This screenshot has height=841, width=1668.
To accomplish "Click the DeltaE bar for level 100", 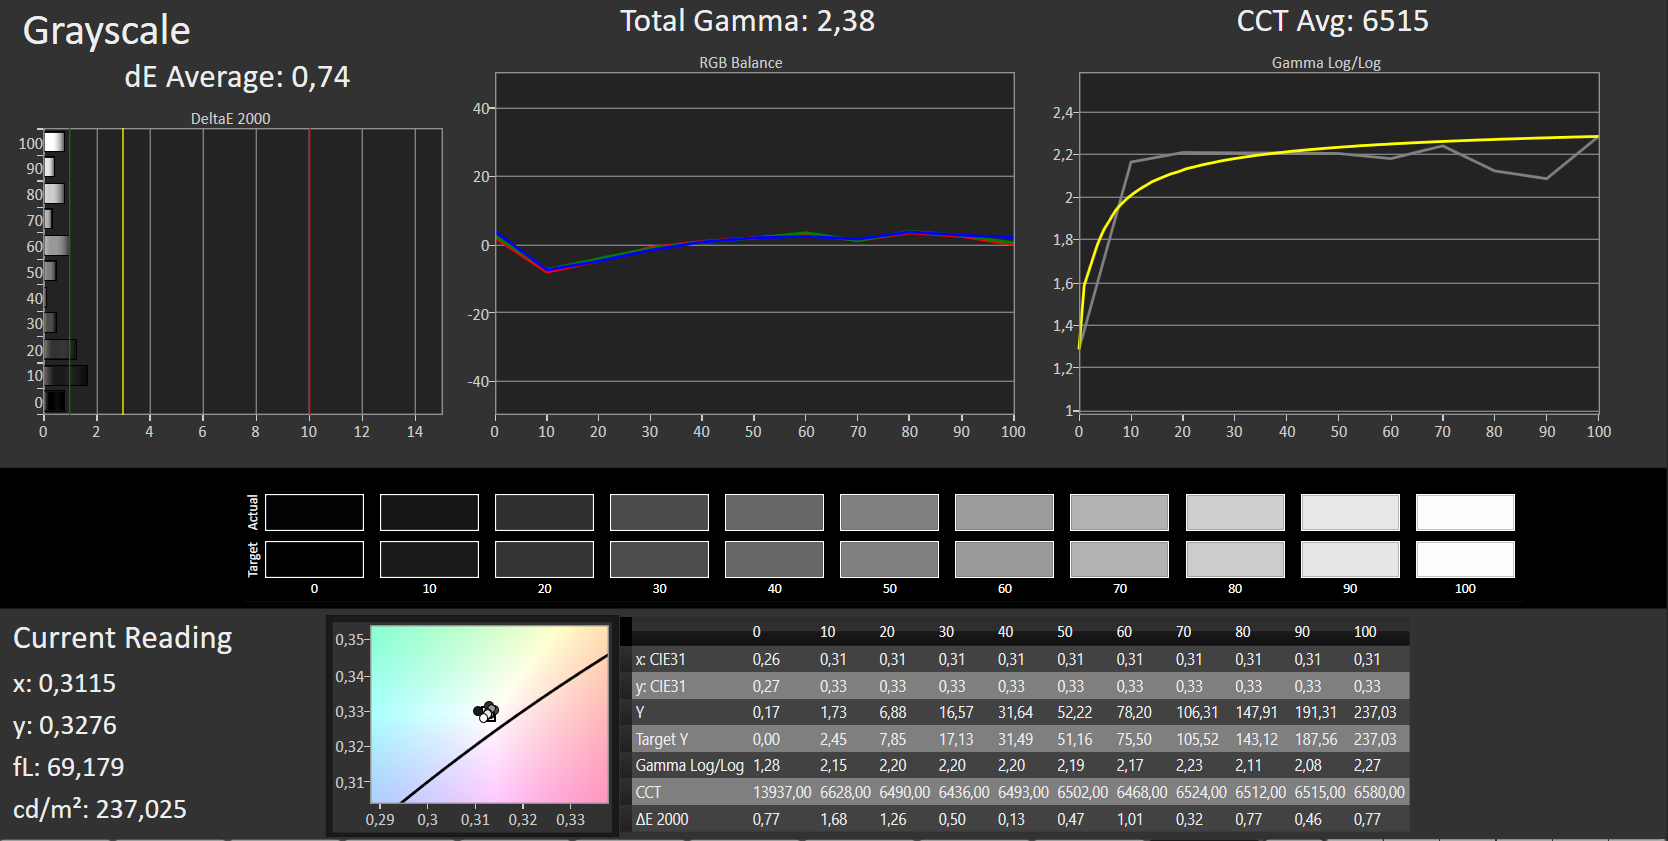I will tap(54, 142).
